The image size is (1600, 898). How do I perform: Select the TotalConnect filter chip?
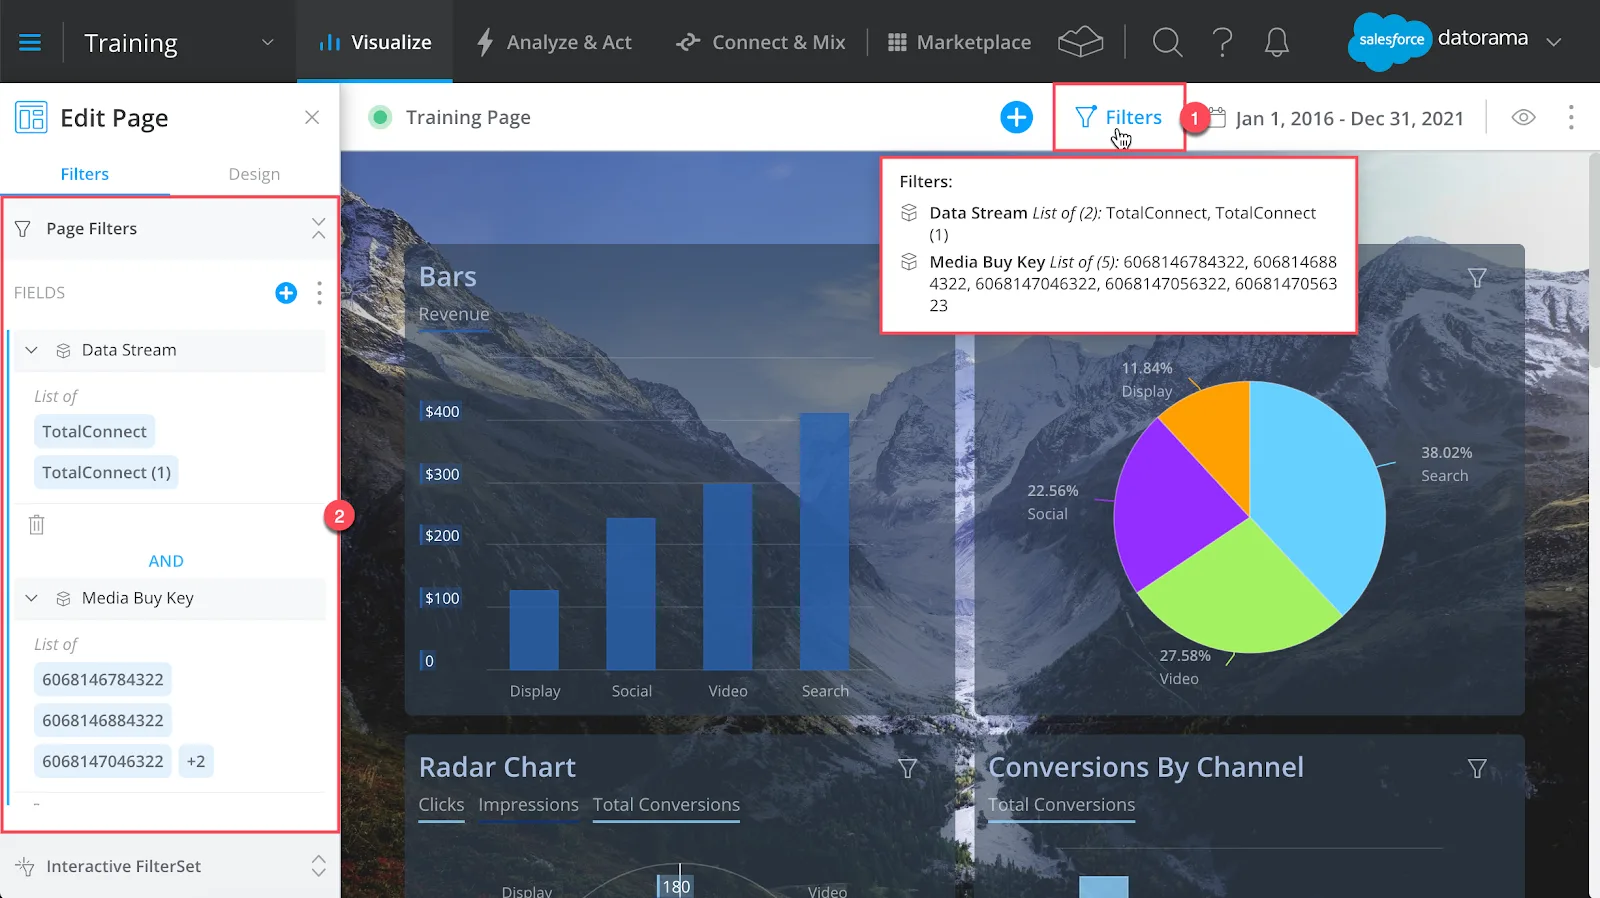coord(94,431)
